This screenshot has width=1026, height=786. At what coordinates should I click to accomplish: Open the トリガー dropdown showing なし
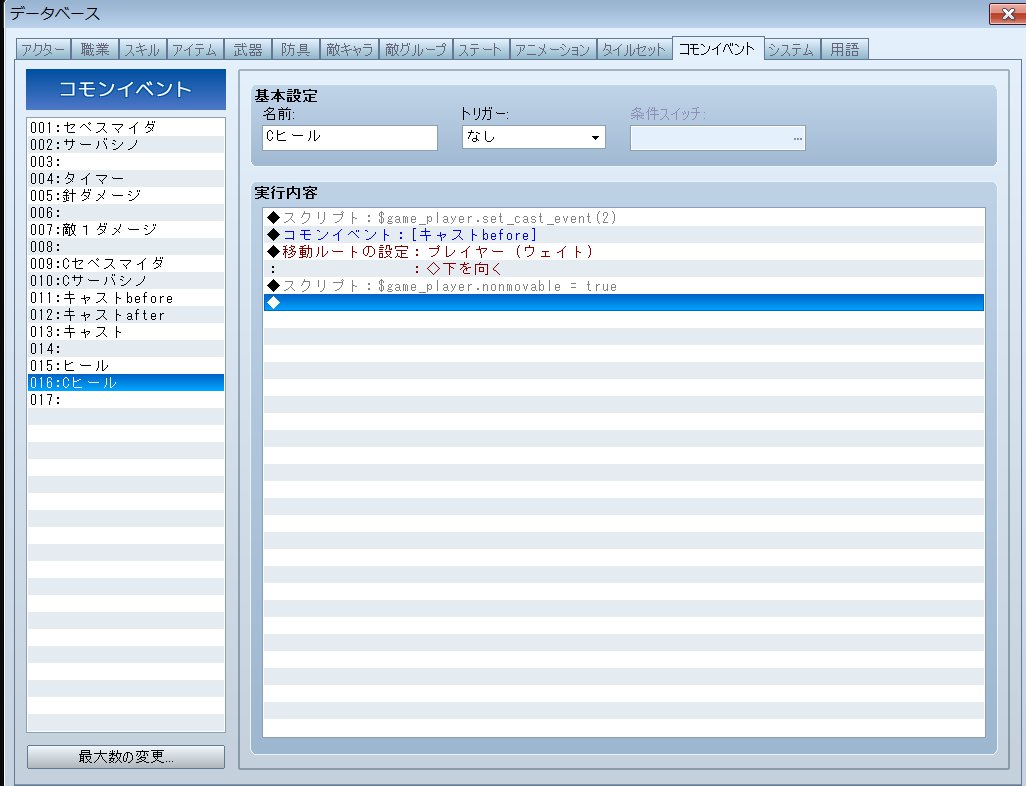pos(533,137)
